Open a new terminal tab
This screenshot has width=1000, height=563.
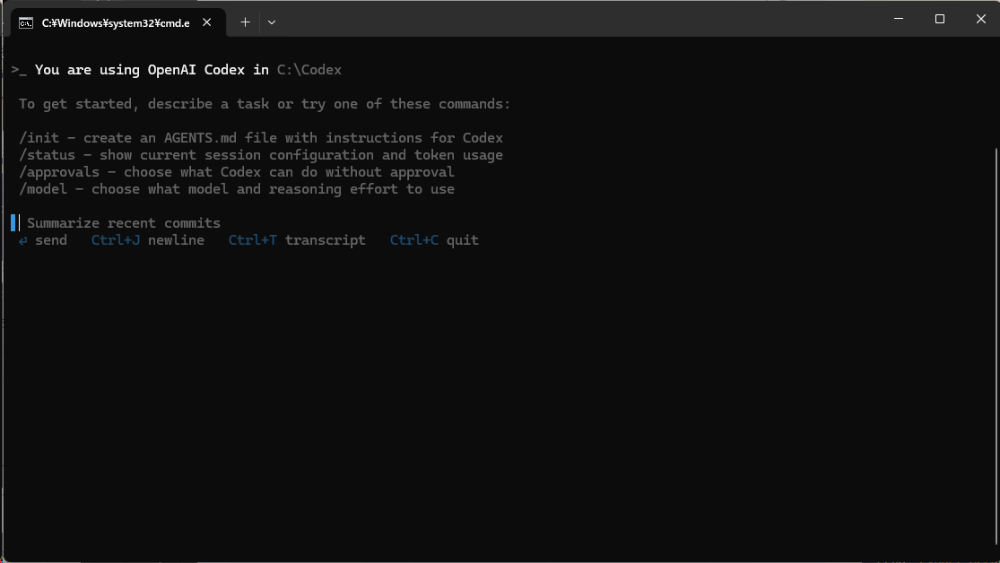(x=245, y=22)
